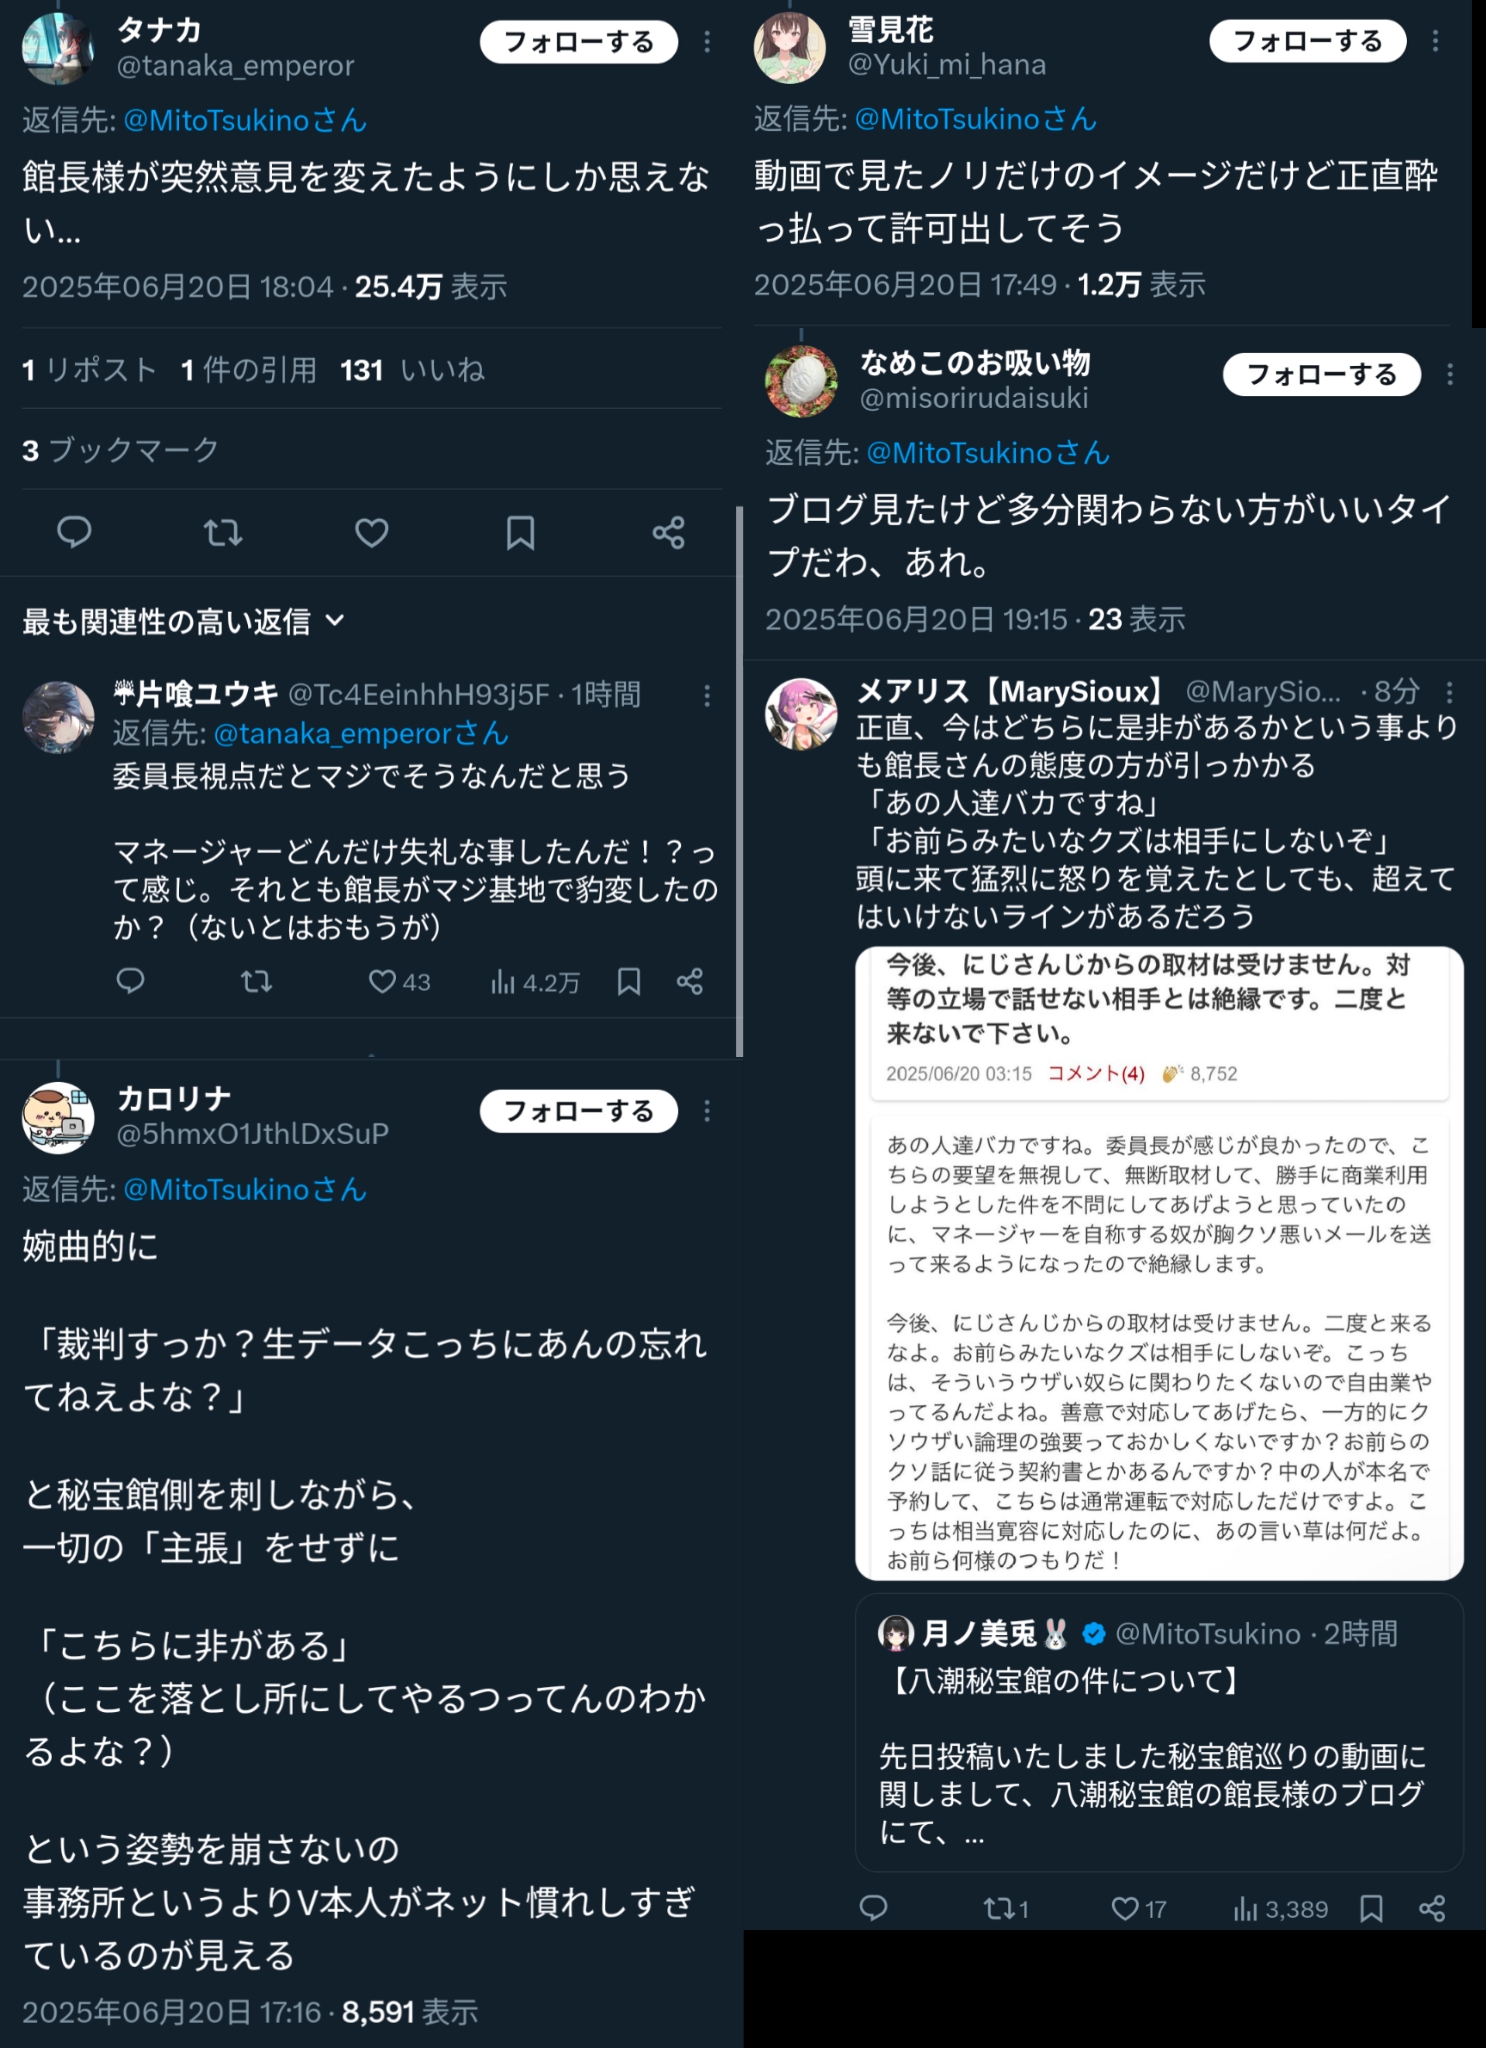Expand the 最も関連性の高い返信 sort dropdown

click(184, 622)
